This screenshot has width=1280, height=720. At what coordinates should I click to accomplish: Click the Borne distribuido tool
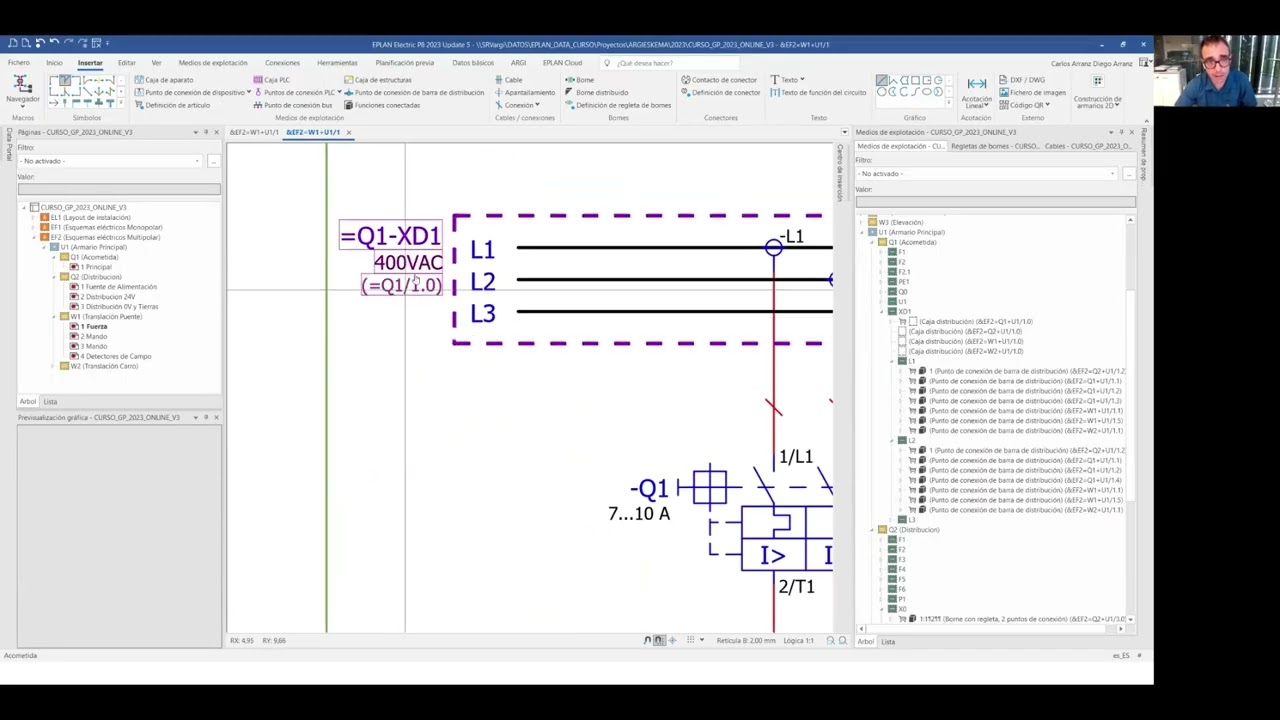596,92
